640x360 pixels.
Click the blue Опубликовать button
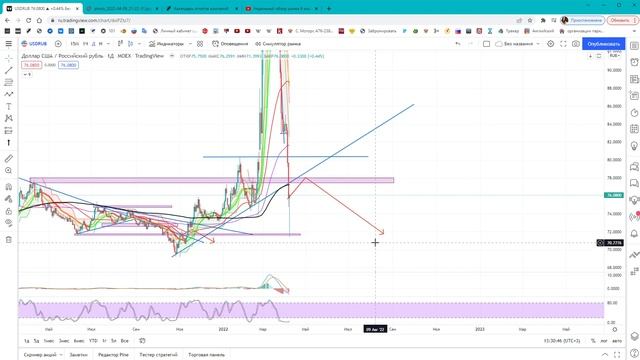coord(604,44)
